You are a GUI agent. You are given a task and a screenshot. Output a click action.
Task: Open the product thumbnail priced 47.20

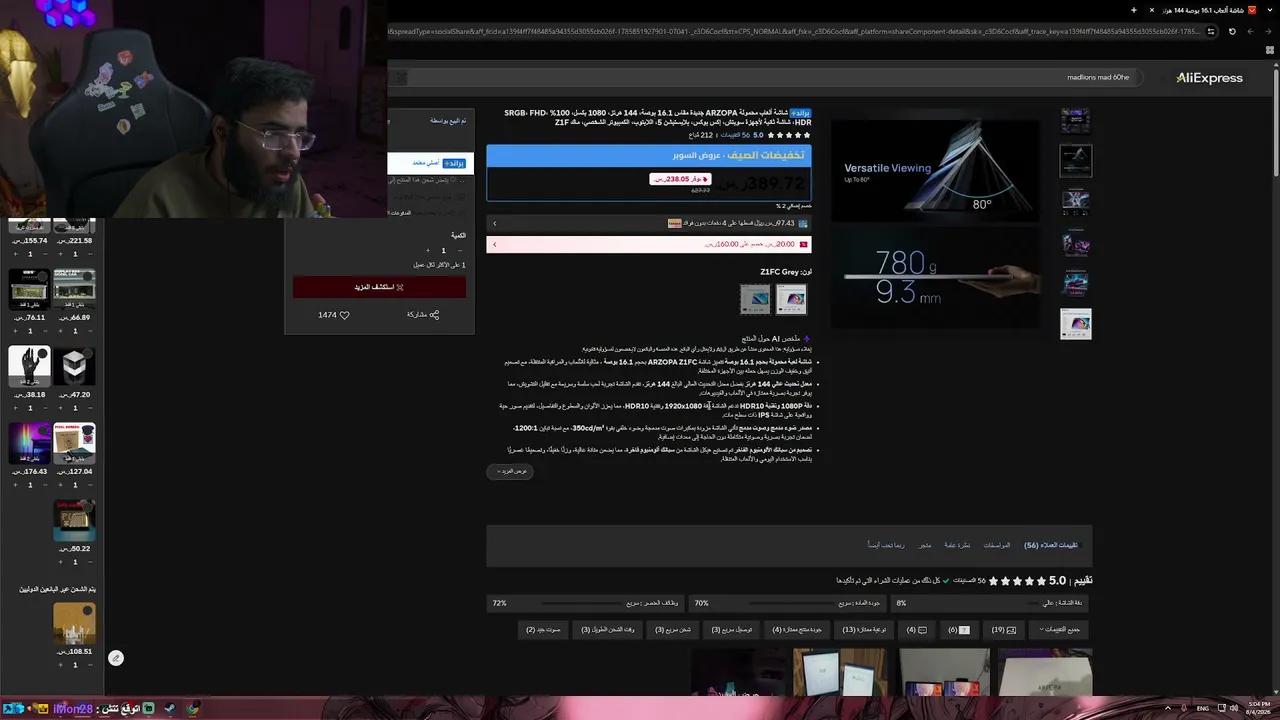click(74, 365)
